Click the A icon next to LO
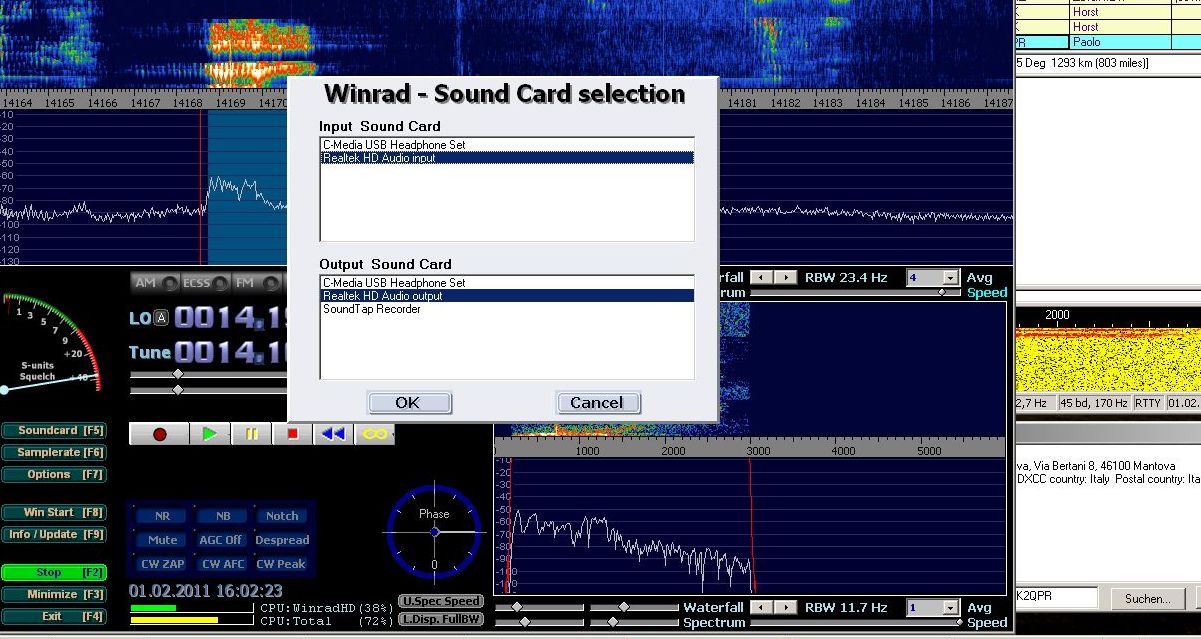 (161, 318)
